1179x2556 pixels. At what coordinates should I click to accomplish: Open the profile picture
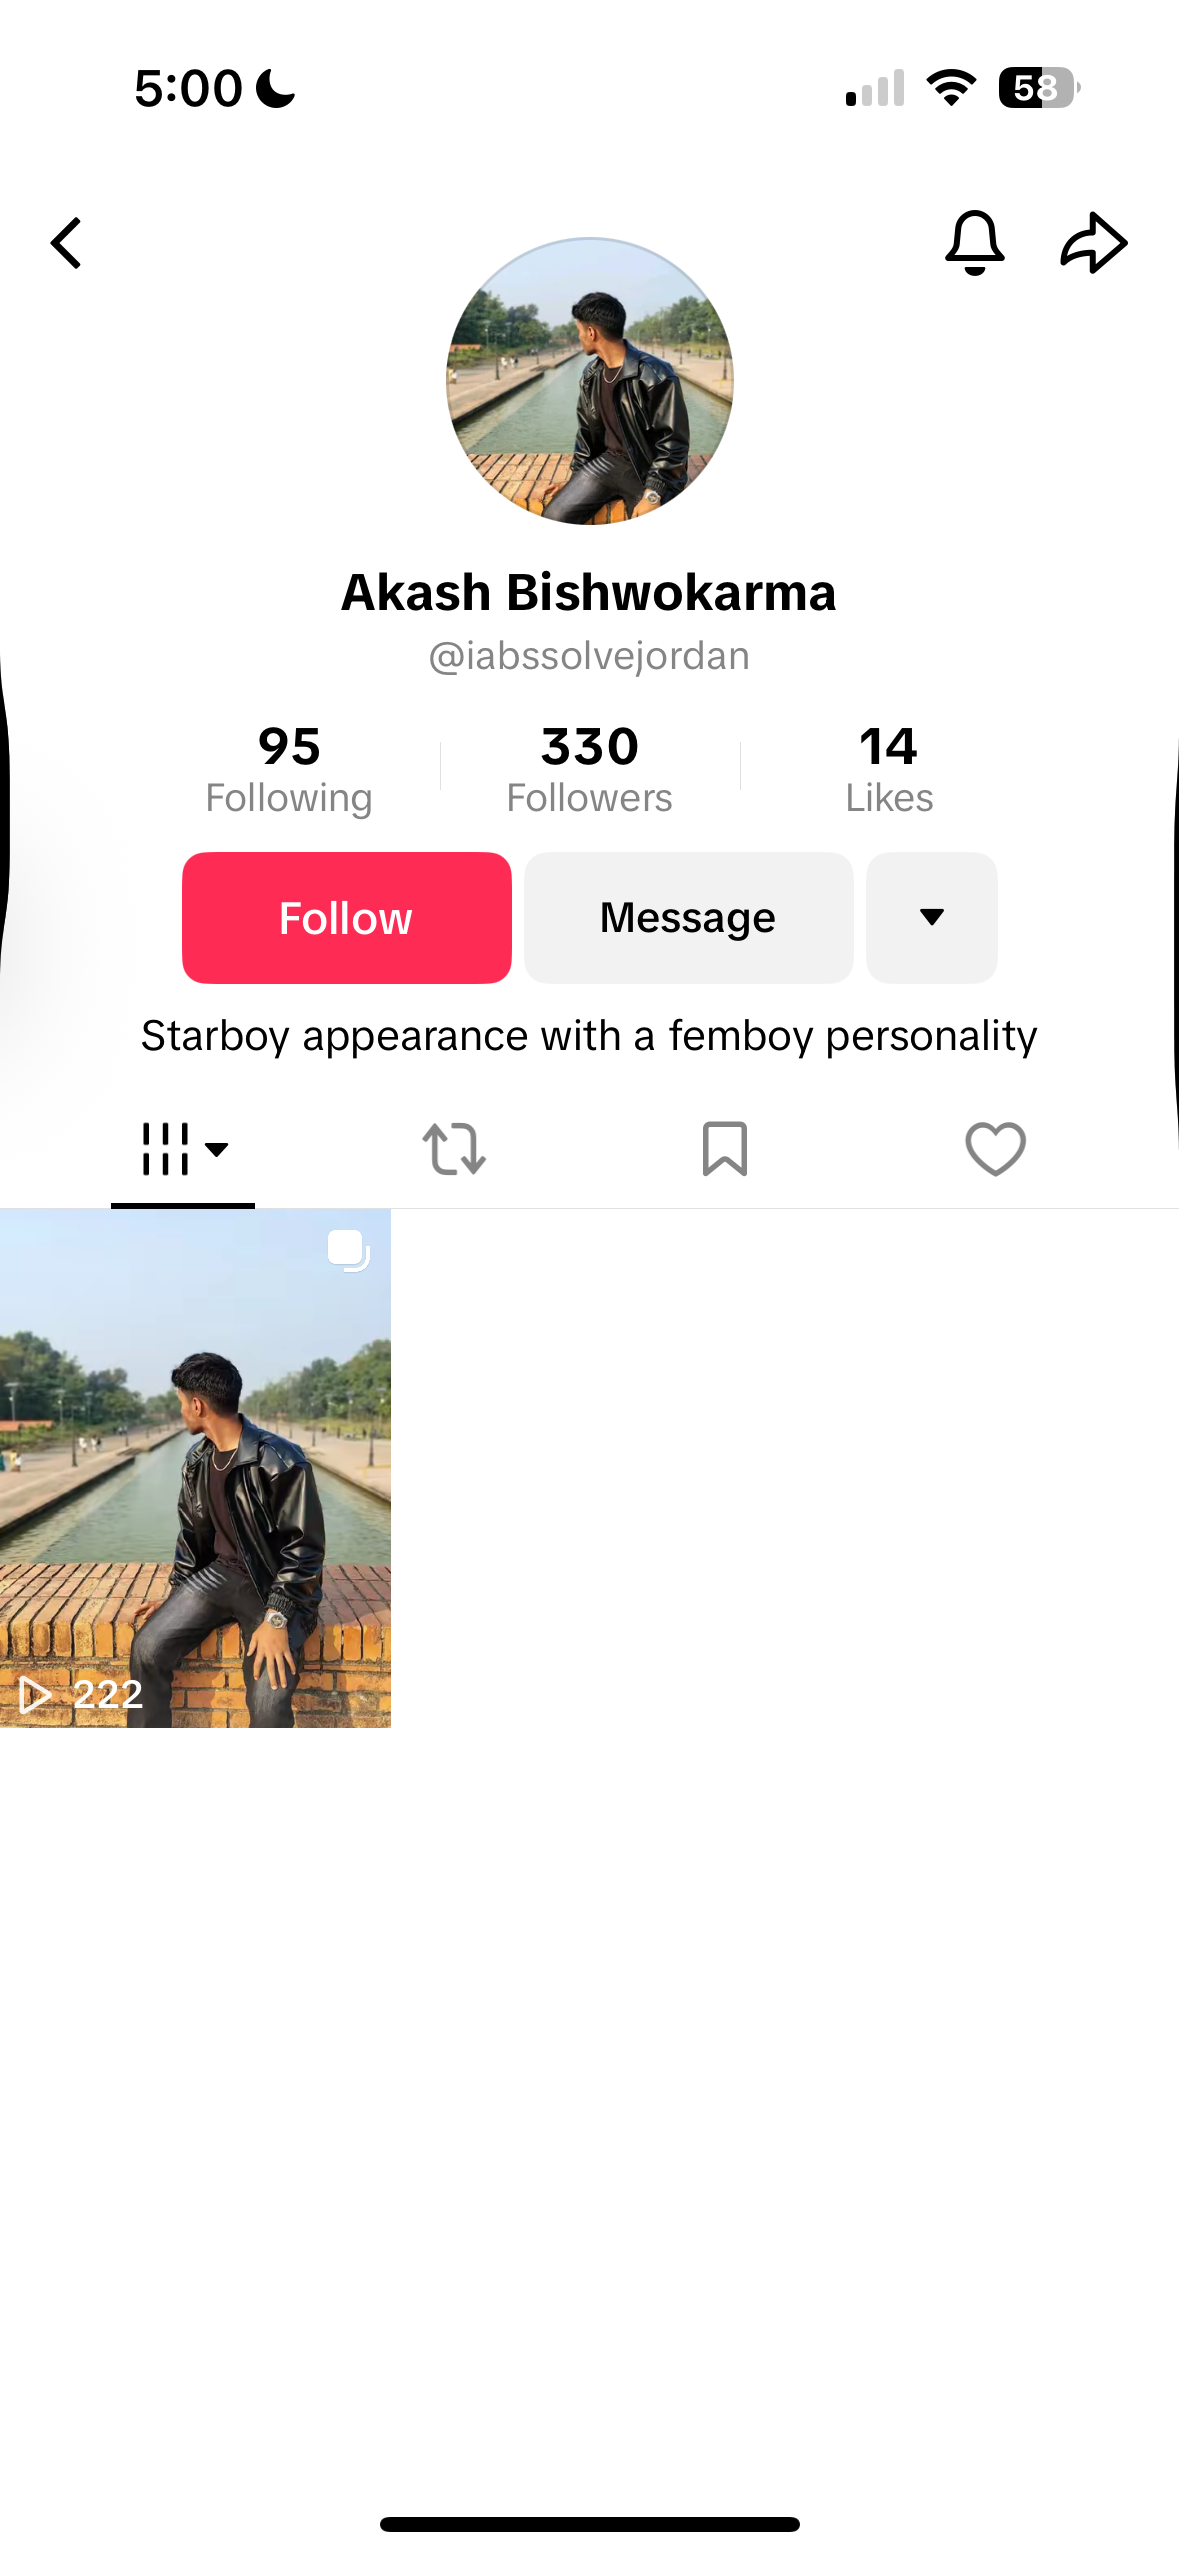[590, 381]
